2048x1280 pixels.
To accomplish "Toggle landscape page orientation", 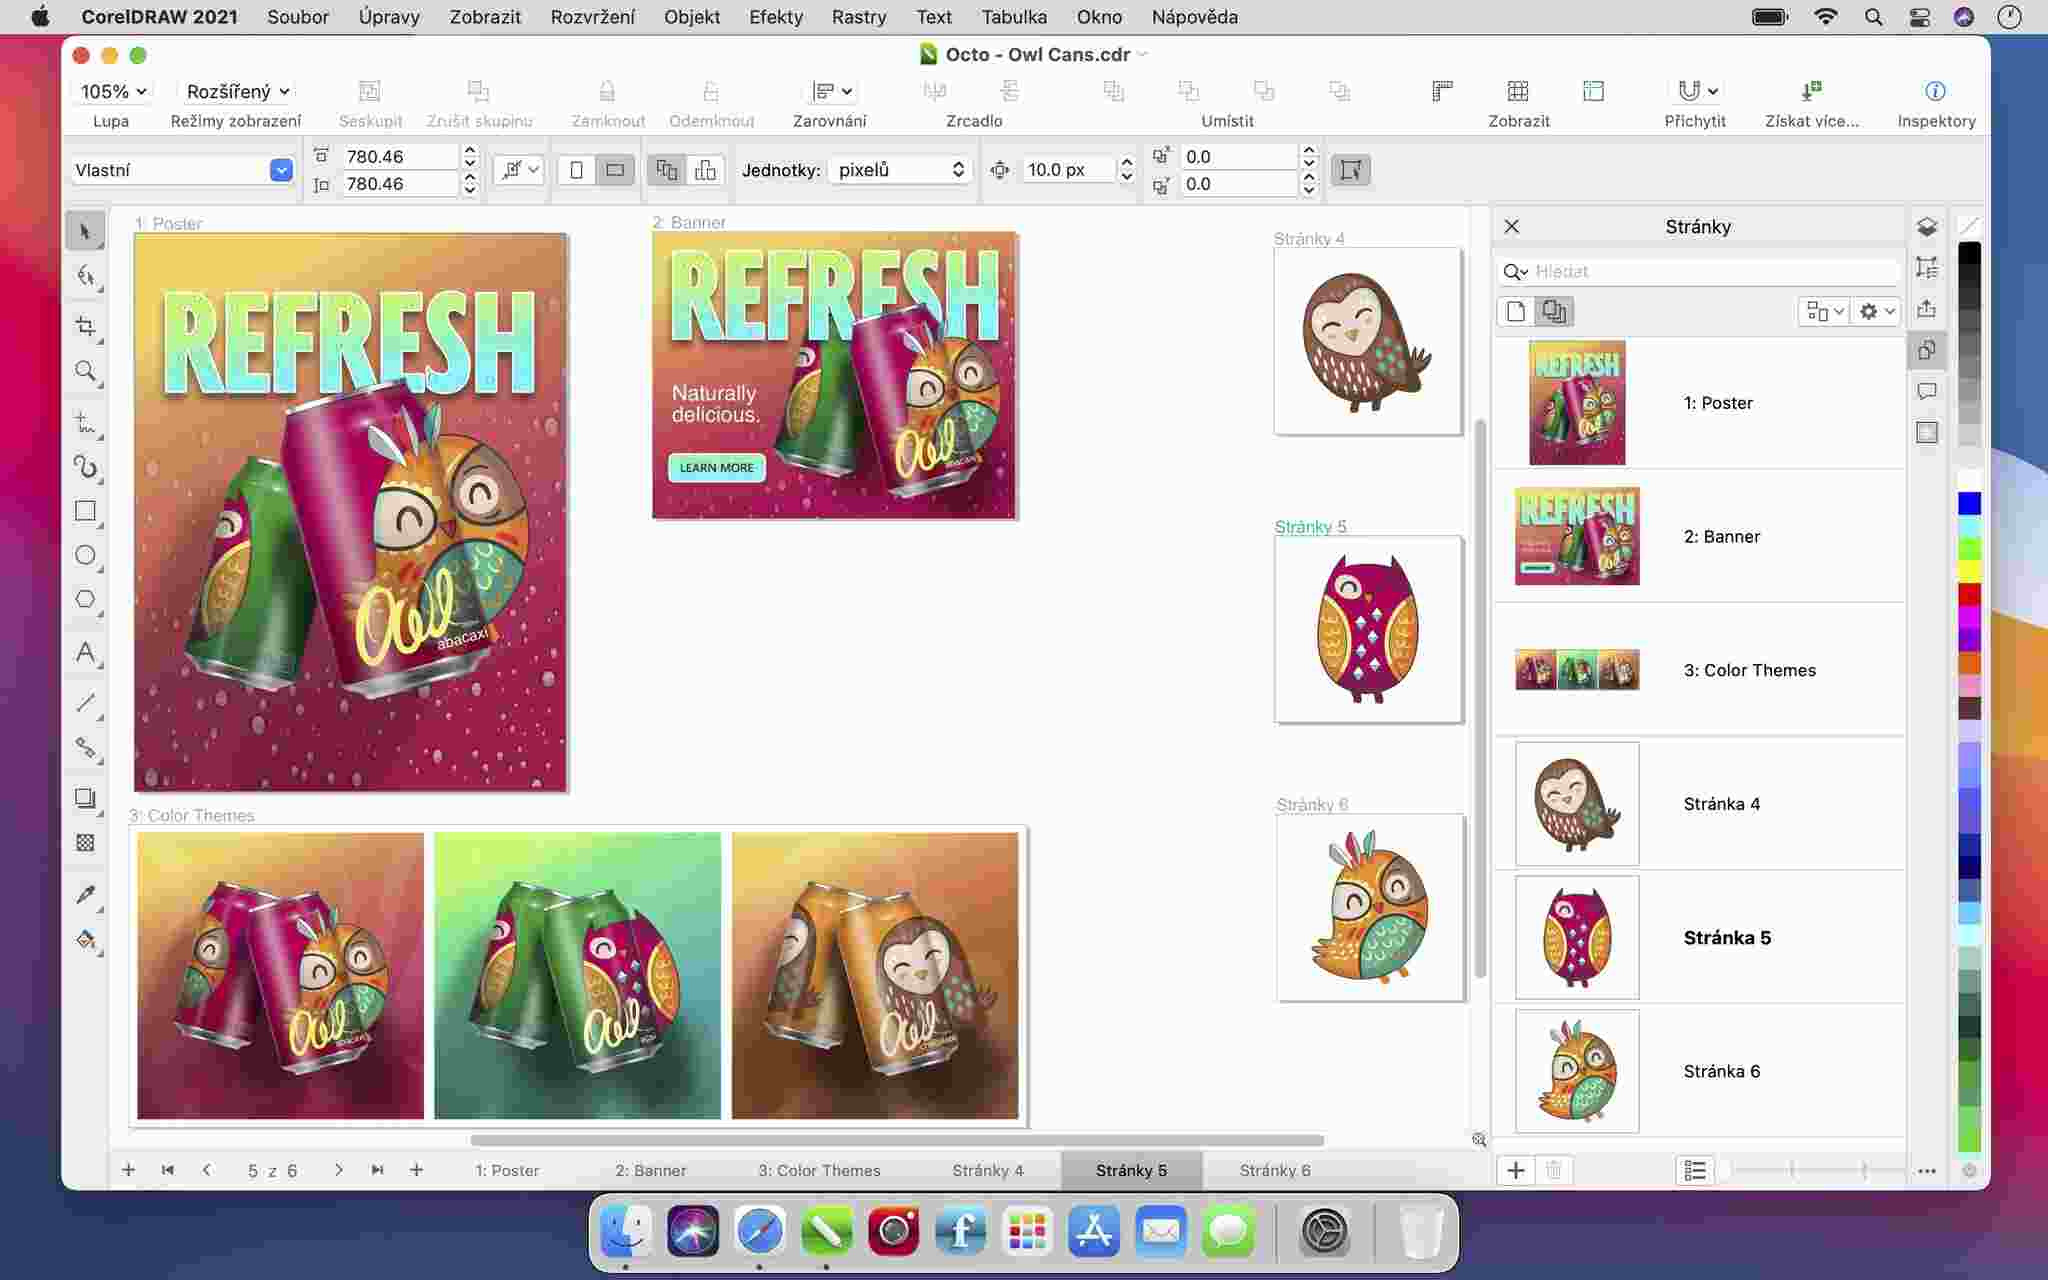I will coord(615,170).
